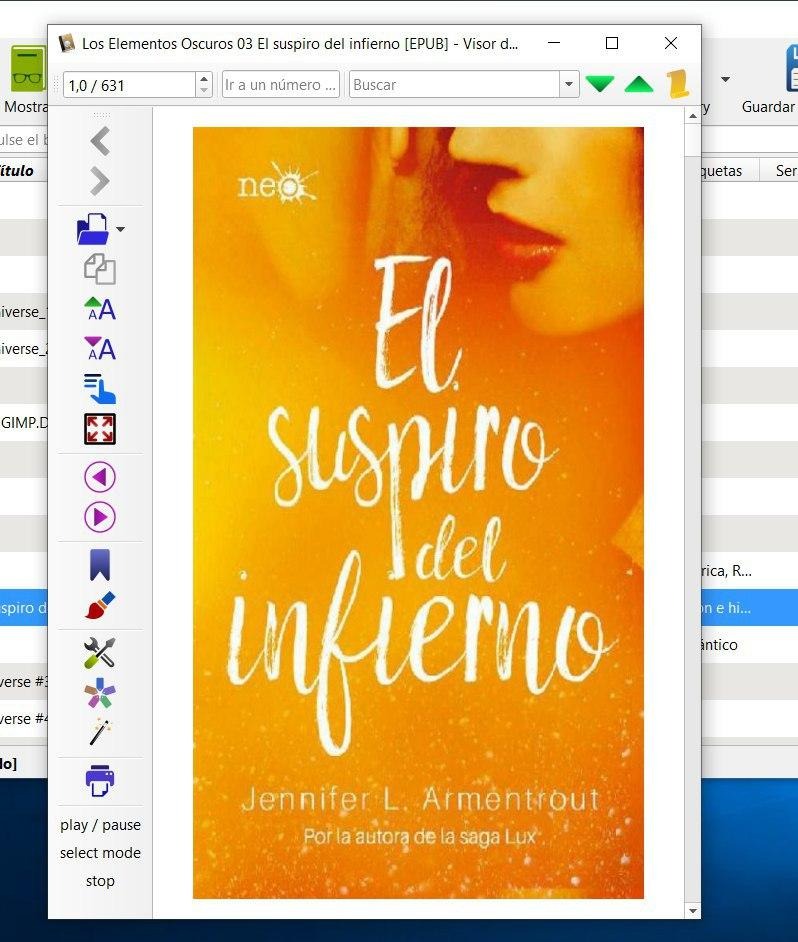Find previous match with the green up arrow

click(639, 84)
